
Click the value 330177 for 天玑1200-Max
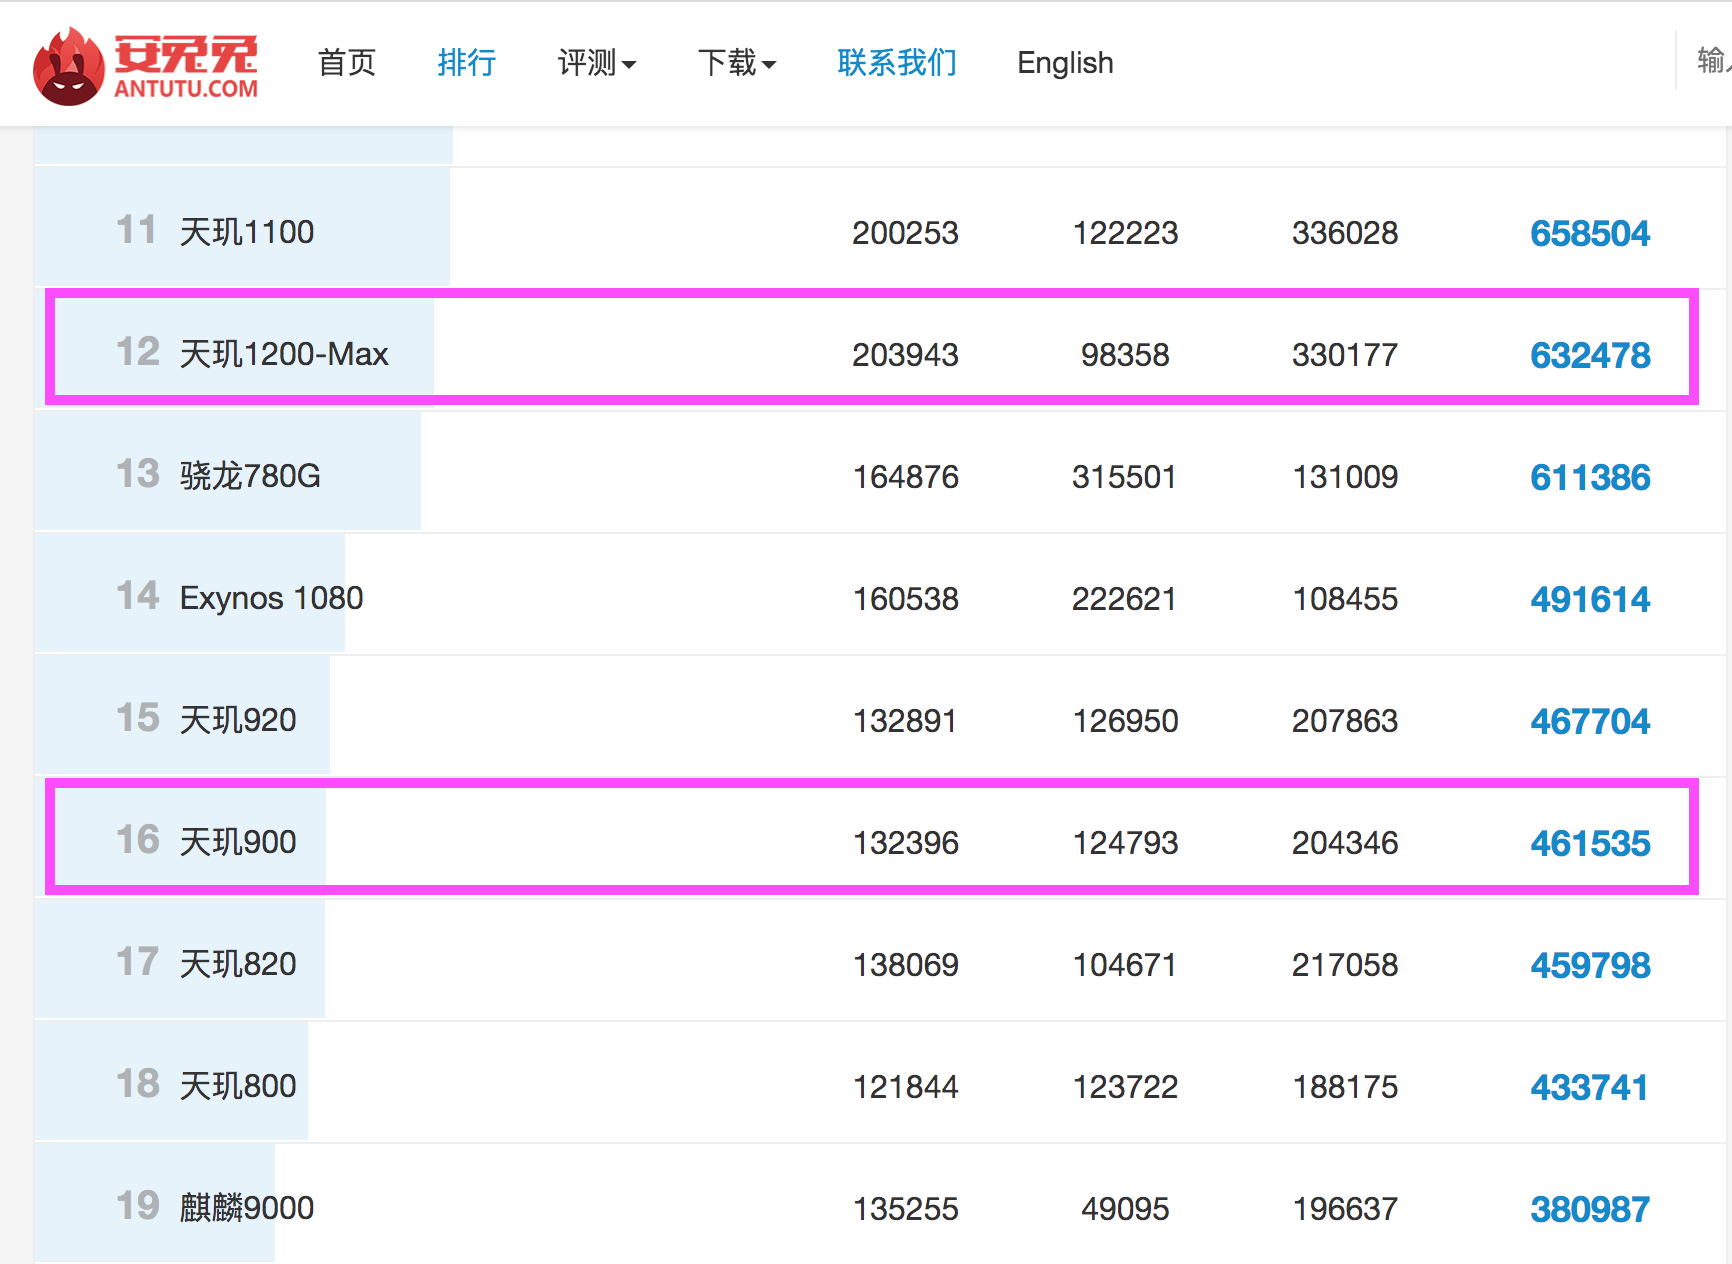pyautogui.click(x=1345, y=355)
